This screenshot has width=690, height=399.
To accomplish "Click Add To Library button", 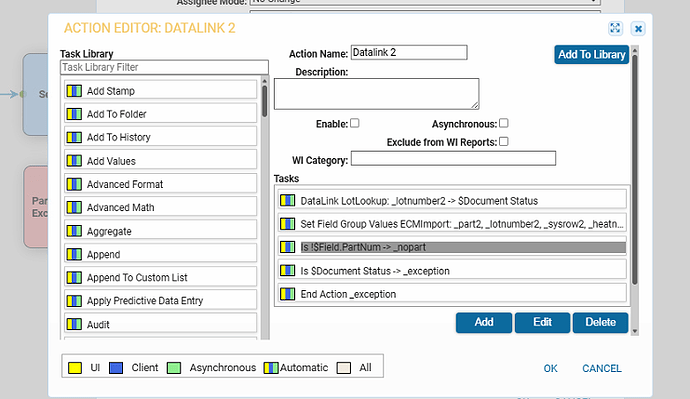I will click(x=591, y=55).
